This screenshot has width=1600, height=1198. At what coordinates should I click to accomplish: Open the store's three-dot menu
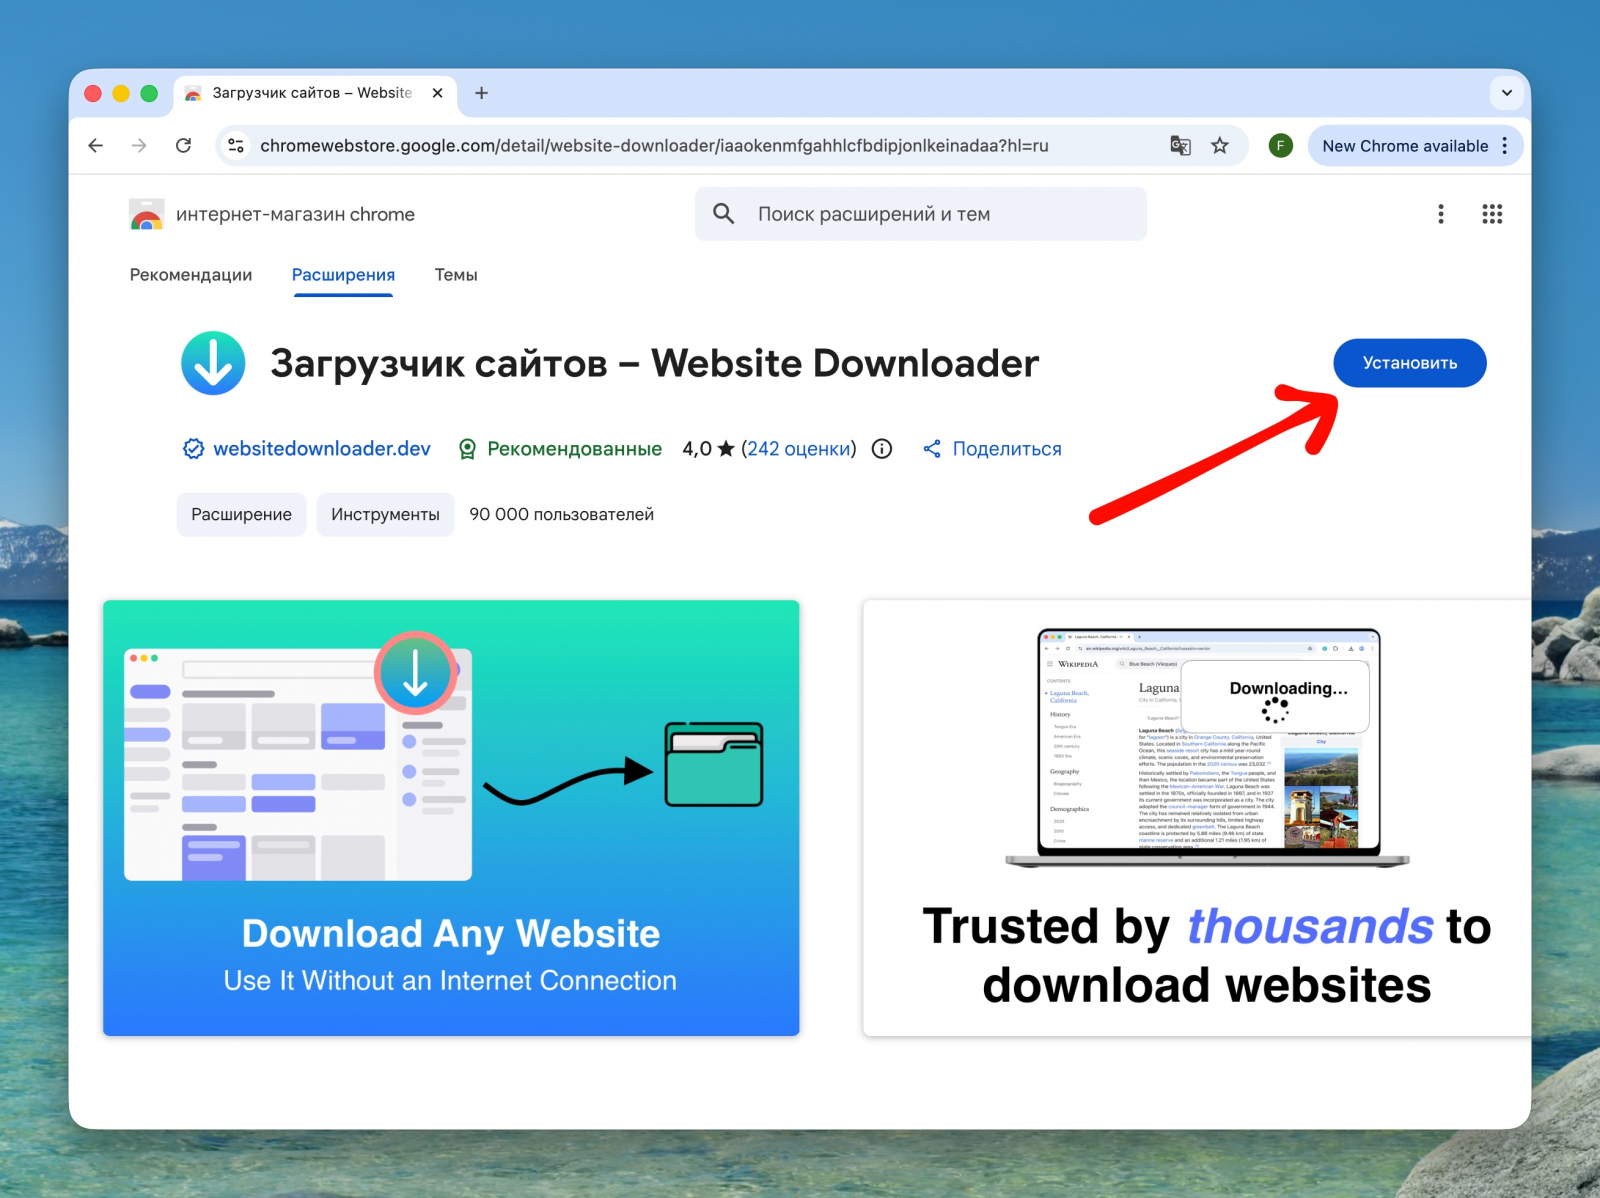pos(1441,214)
